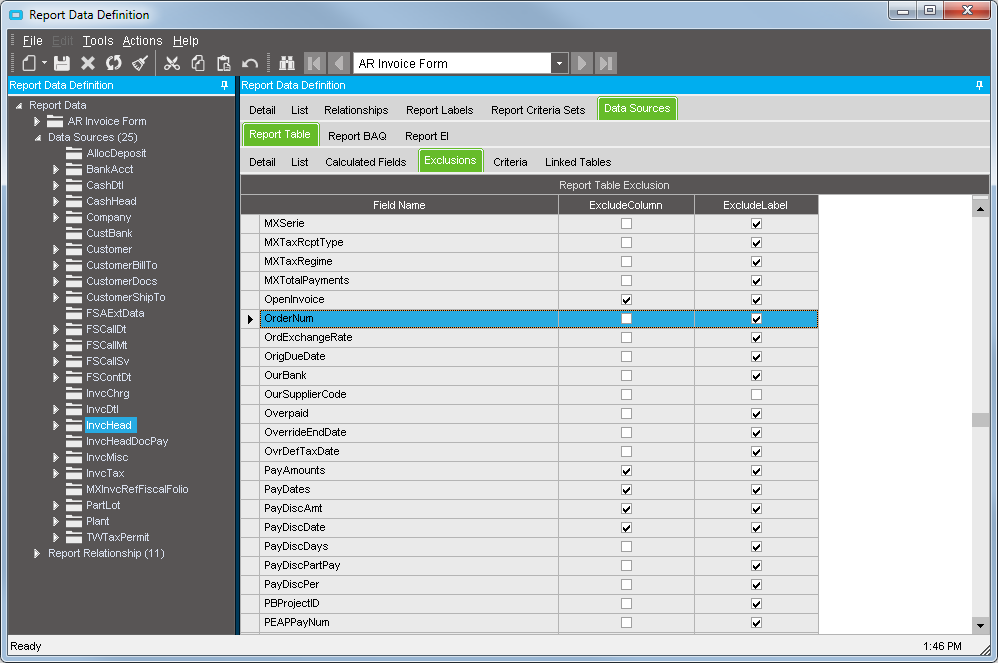
Task: Undo the last change
Action: 250,63
